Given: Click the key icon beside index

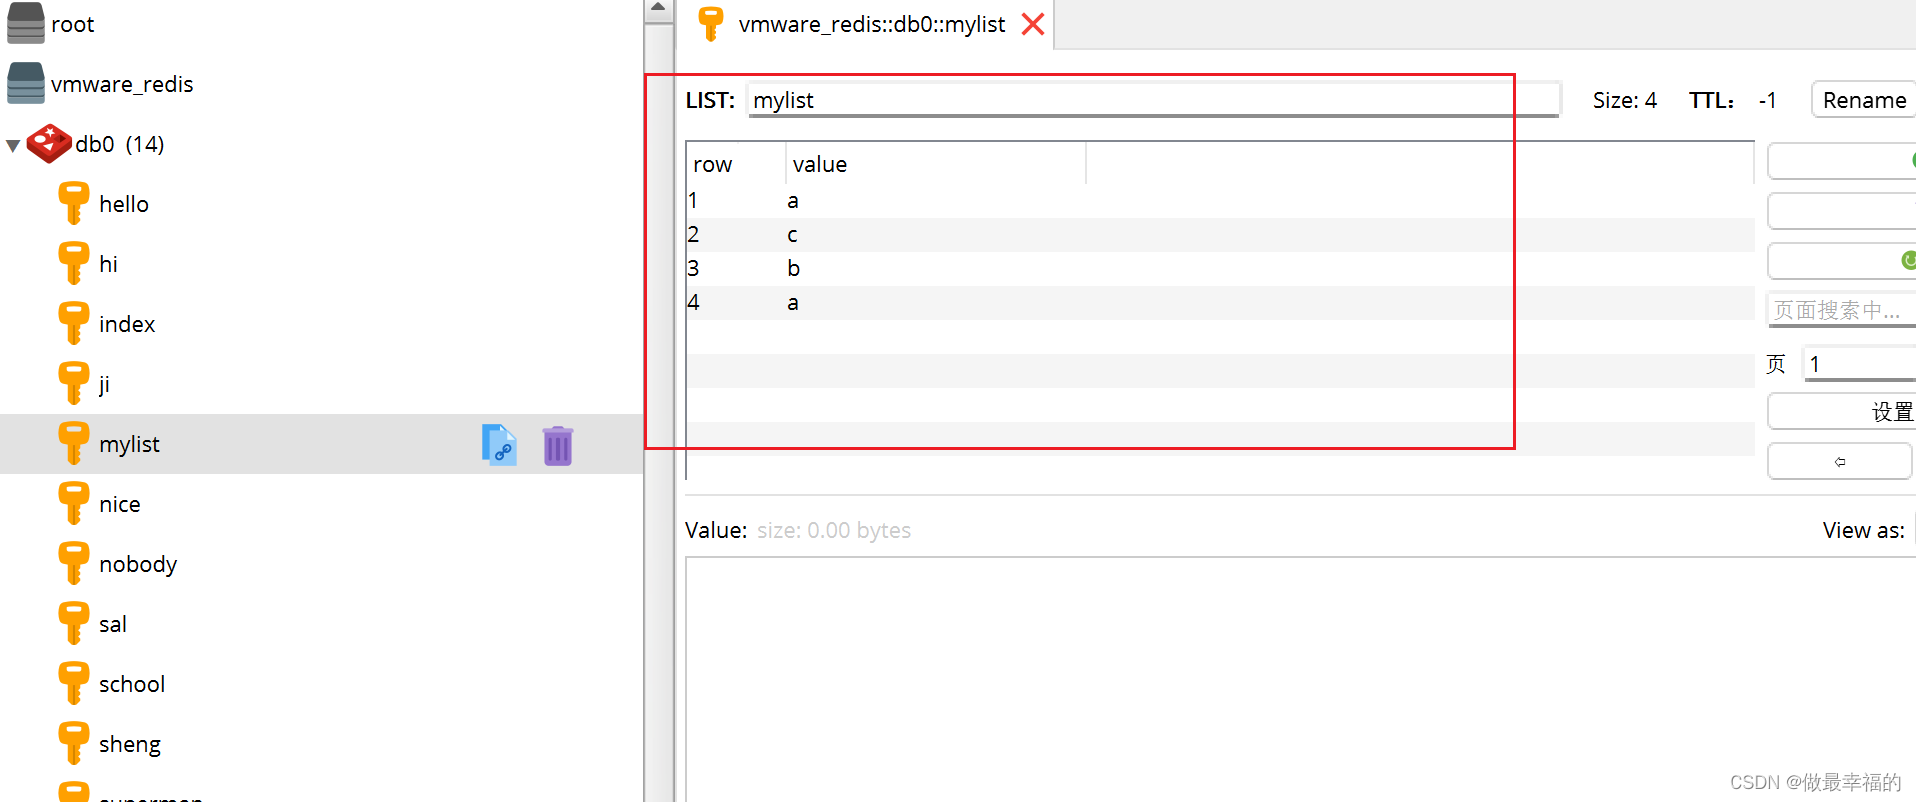Looking at the screenshot, I should [x=73, y=323].
